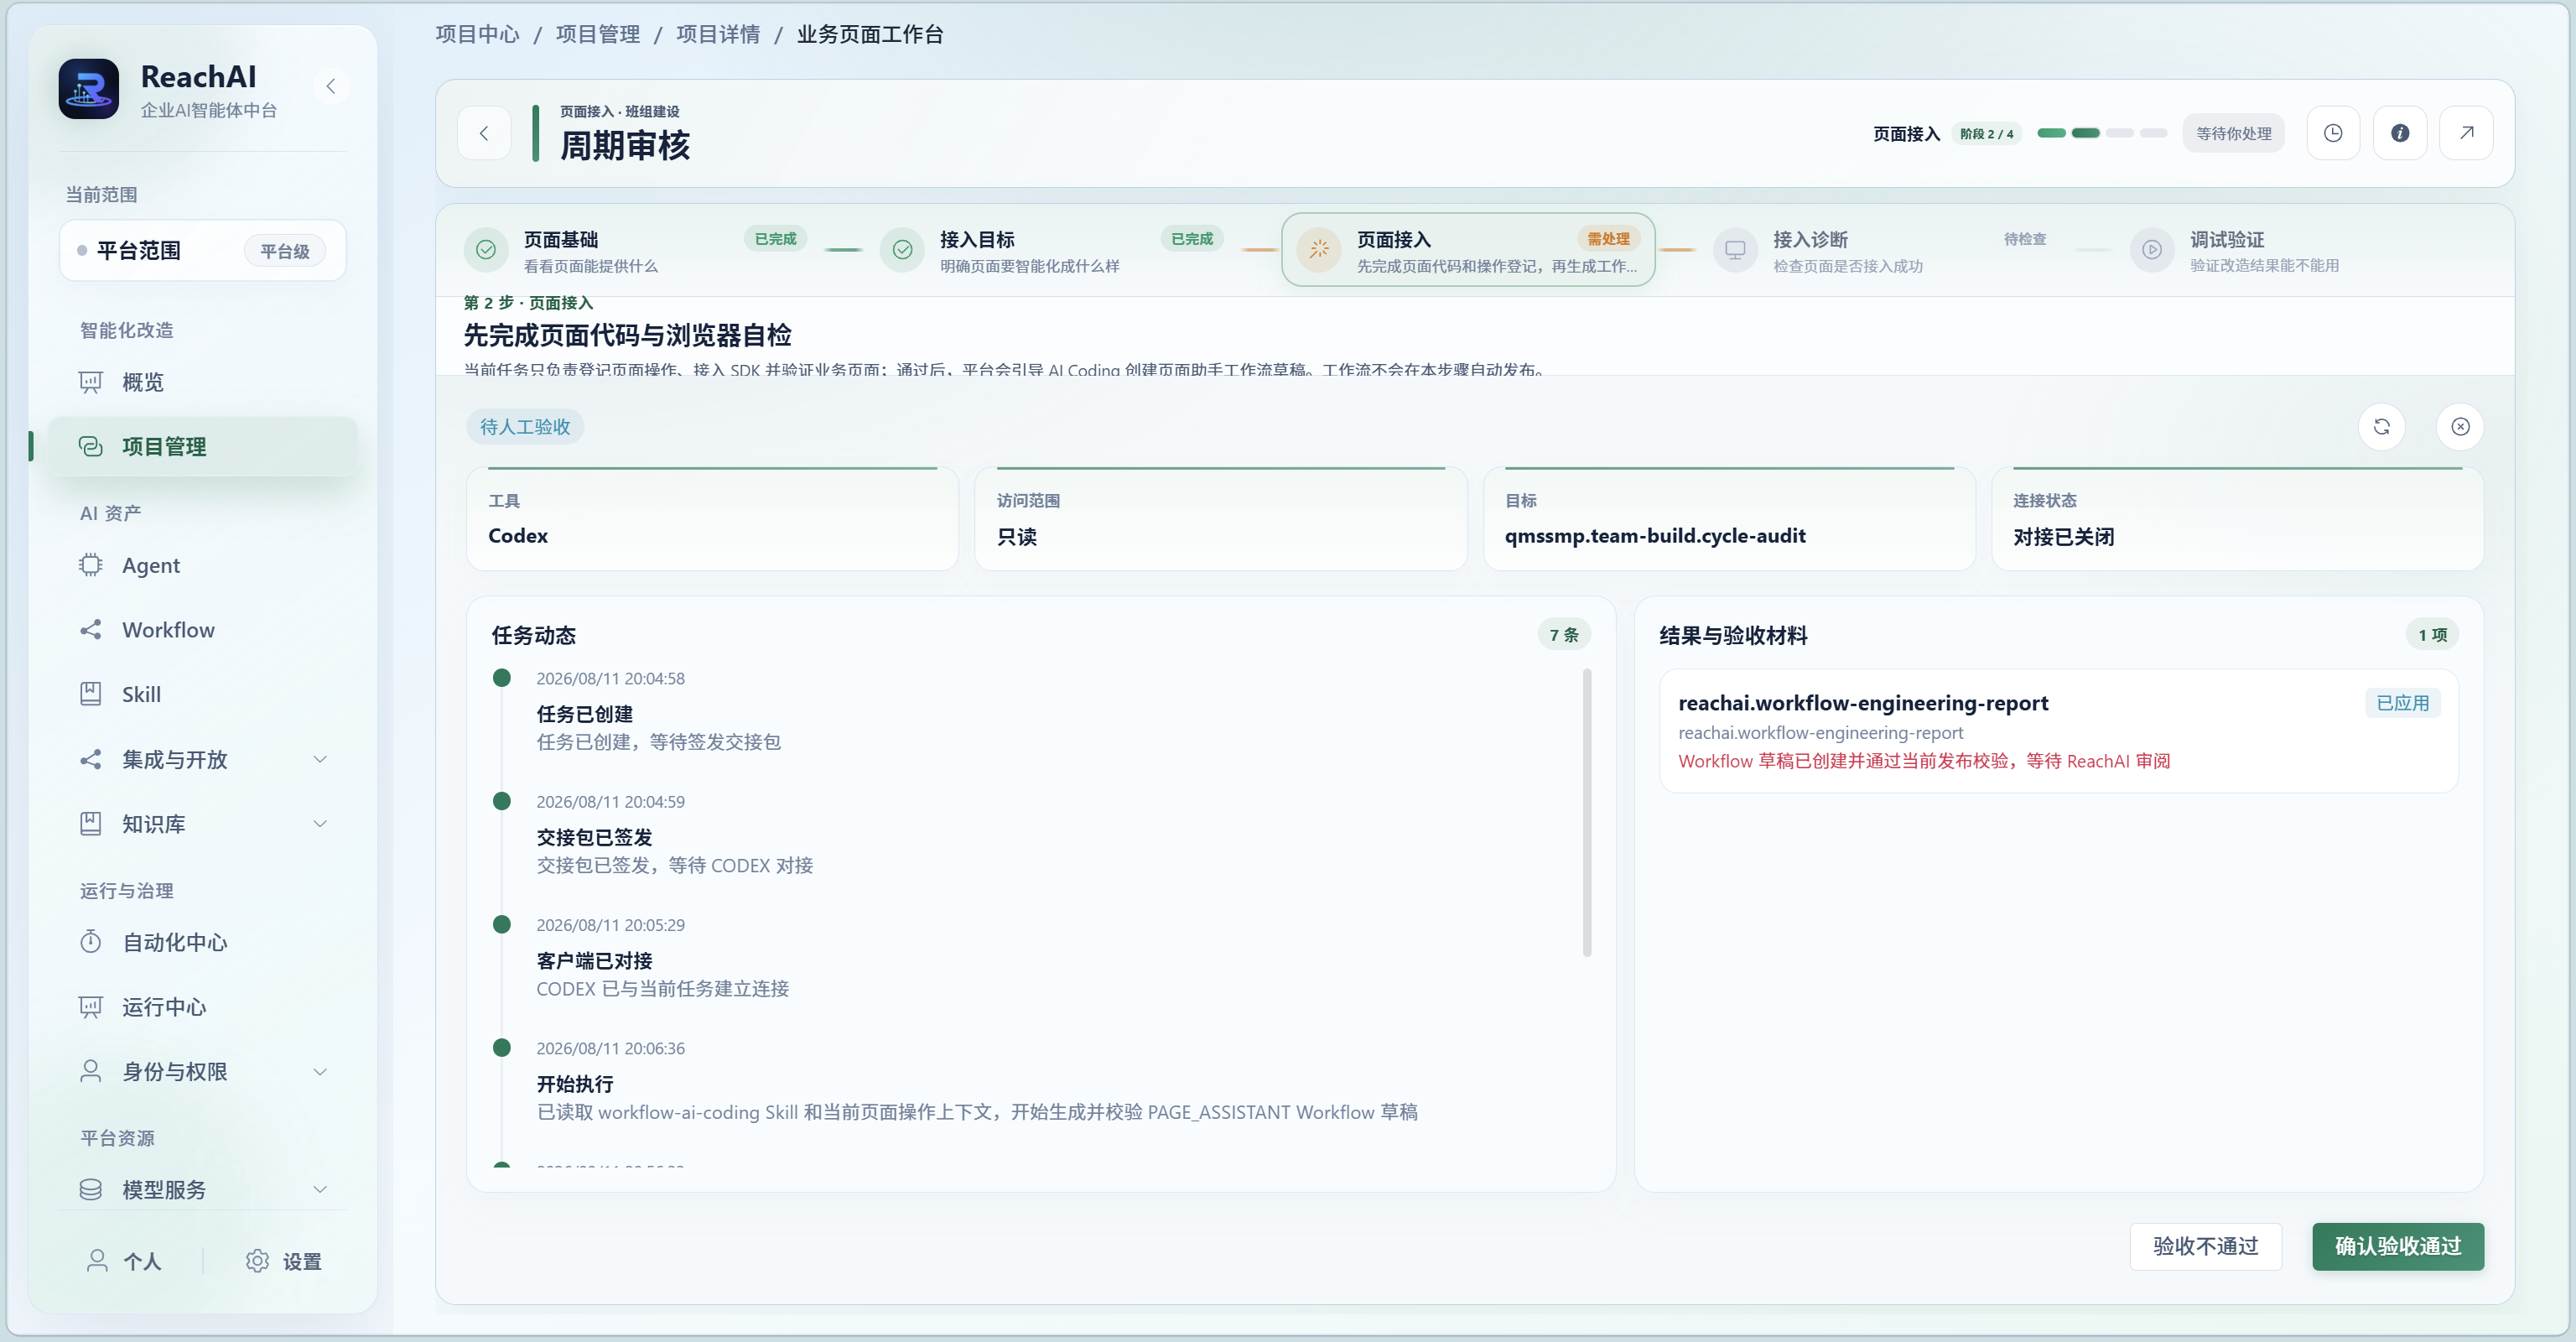Image resolution: width=2576 pixels, height=1342 pixels.
Task: Go back using the header arrow button
Action: coord(484,133)
